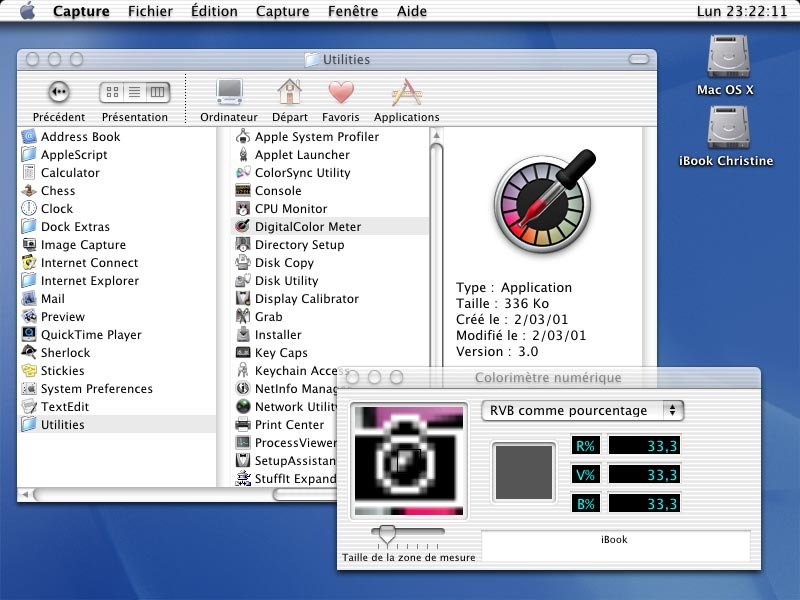Viewport: 800px width, 600px height.
Task: Toggle Utilities window toolbar pill button
Action: (x=639, y=59)
